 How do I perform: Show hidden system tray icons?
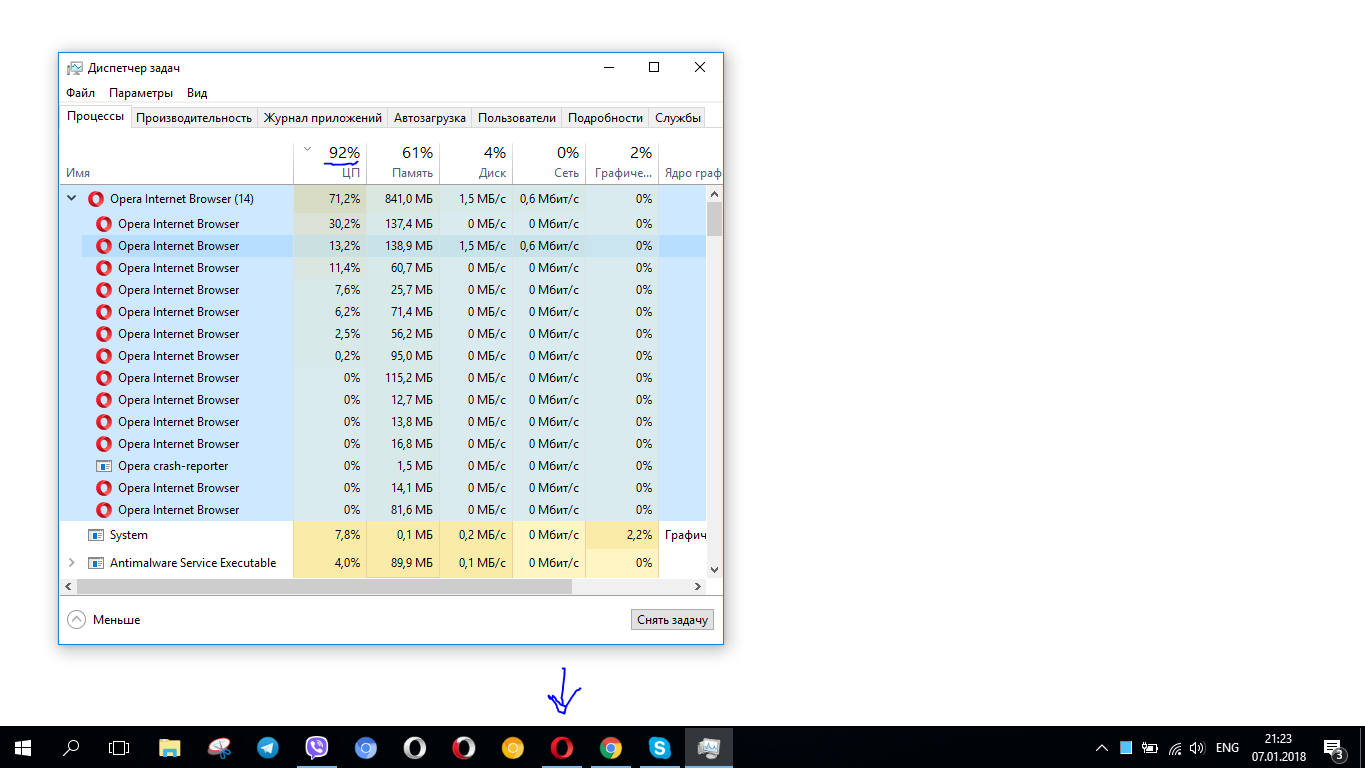[1102, 748]
